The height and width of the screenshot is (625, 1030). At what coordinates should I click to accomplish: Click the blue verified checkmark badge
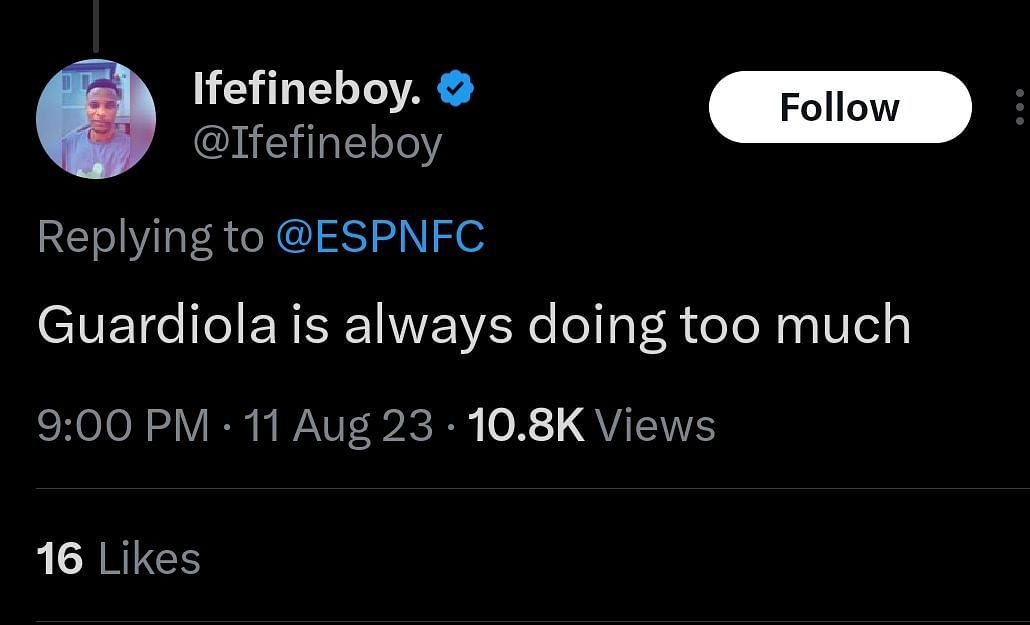pos(456,91)
